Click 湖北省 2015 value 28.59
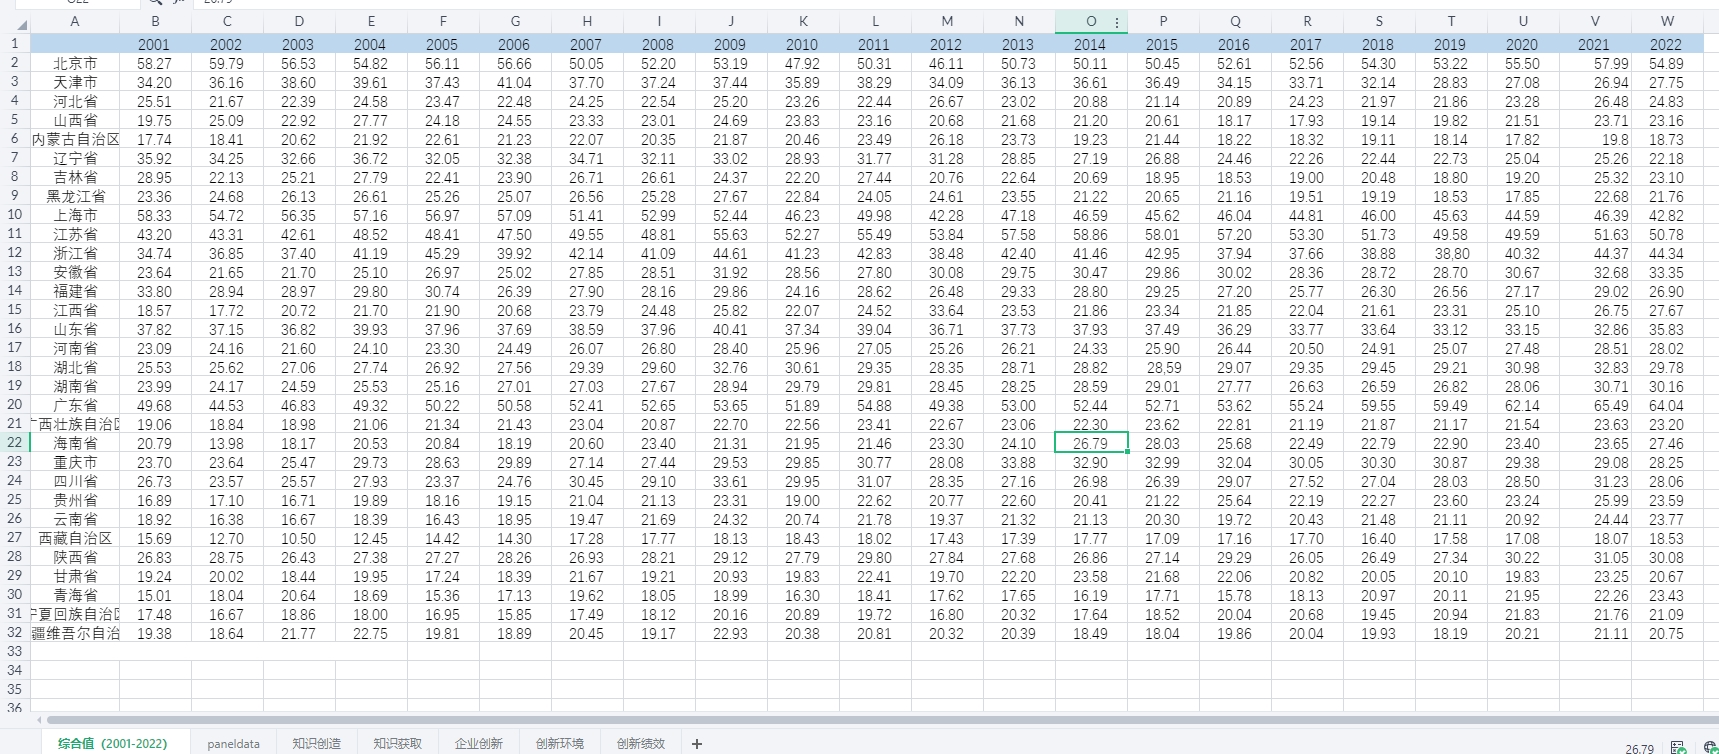 tap(1163, 367)
